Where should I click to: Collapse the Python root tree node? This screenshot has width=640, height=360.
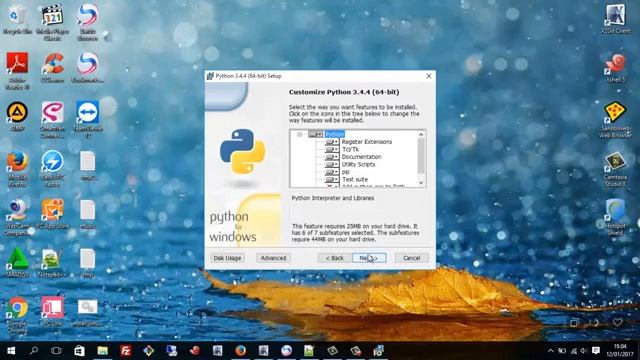tap(300, 134)
